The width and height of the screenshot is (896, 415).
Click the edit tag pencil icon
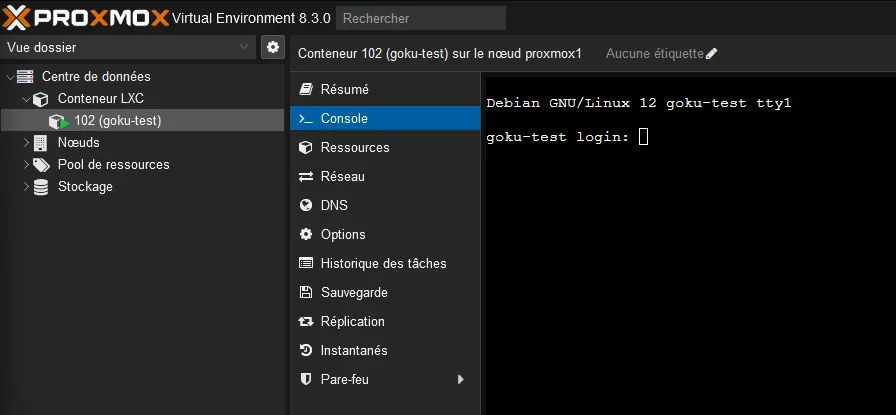pyautogui.click(x=711, y=54)
